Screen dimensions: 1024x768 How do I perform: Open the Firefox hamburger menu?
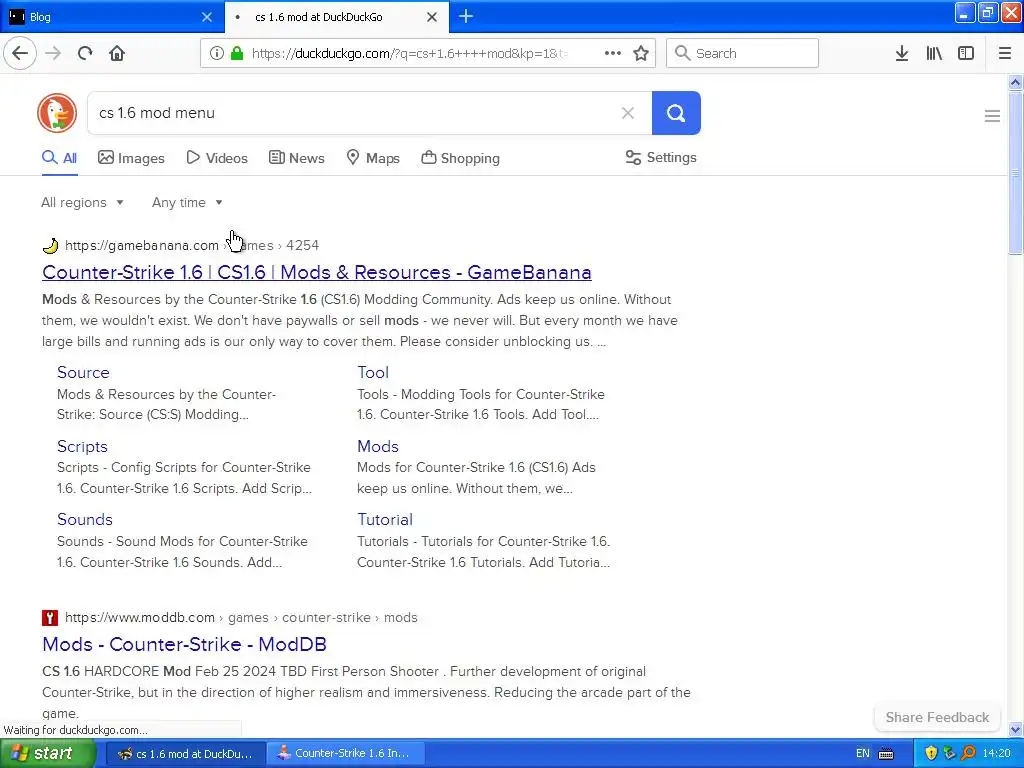pyautogui.click(x=1004, y=53)
